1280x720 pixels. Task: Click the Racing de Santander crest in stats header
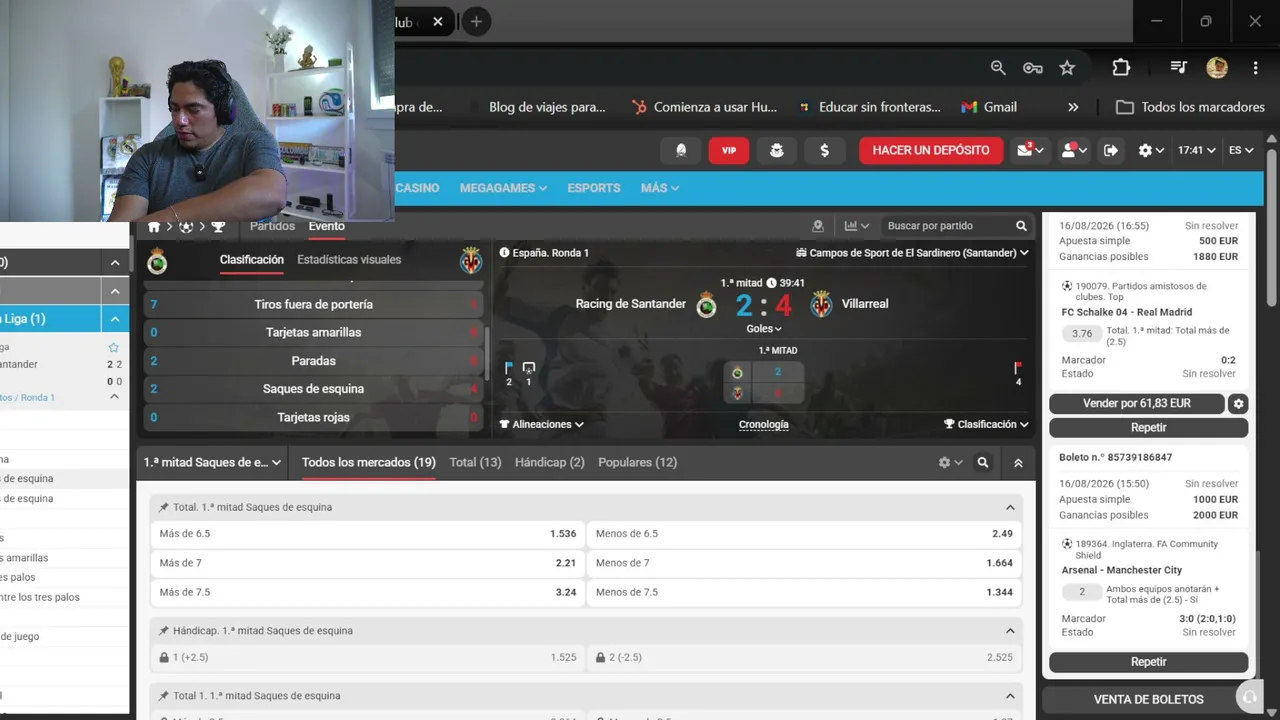[157, 261]
